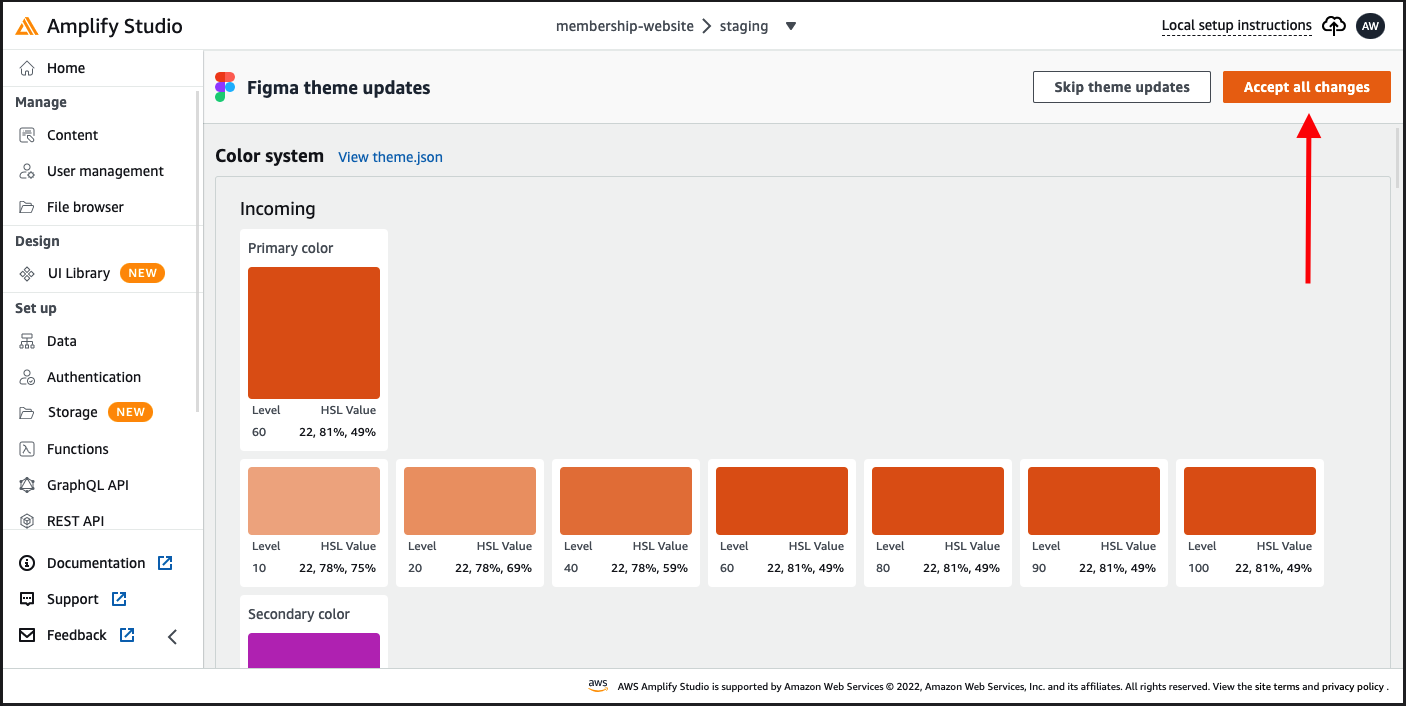Select large Primary color swatch
The image size is (1406, 706).
(314, 333)
